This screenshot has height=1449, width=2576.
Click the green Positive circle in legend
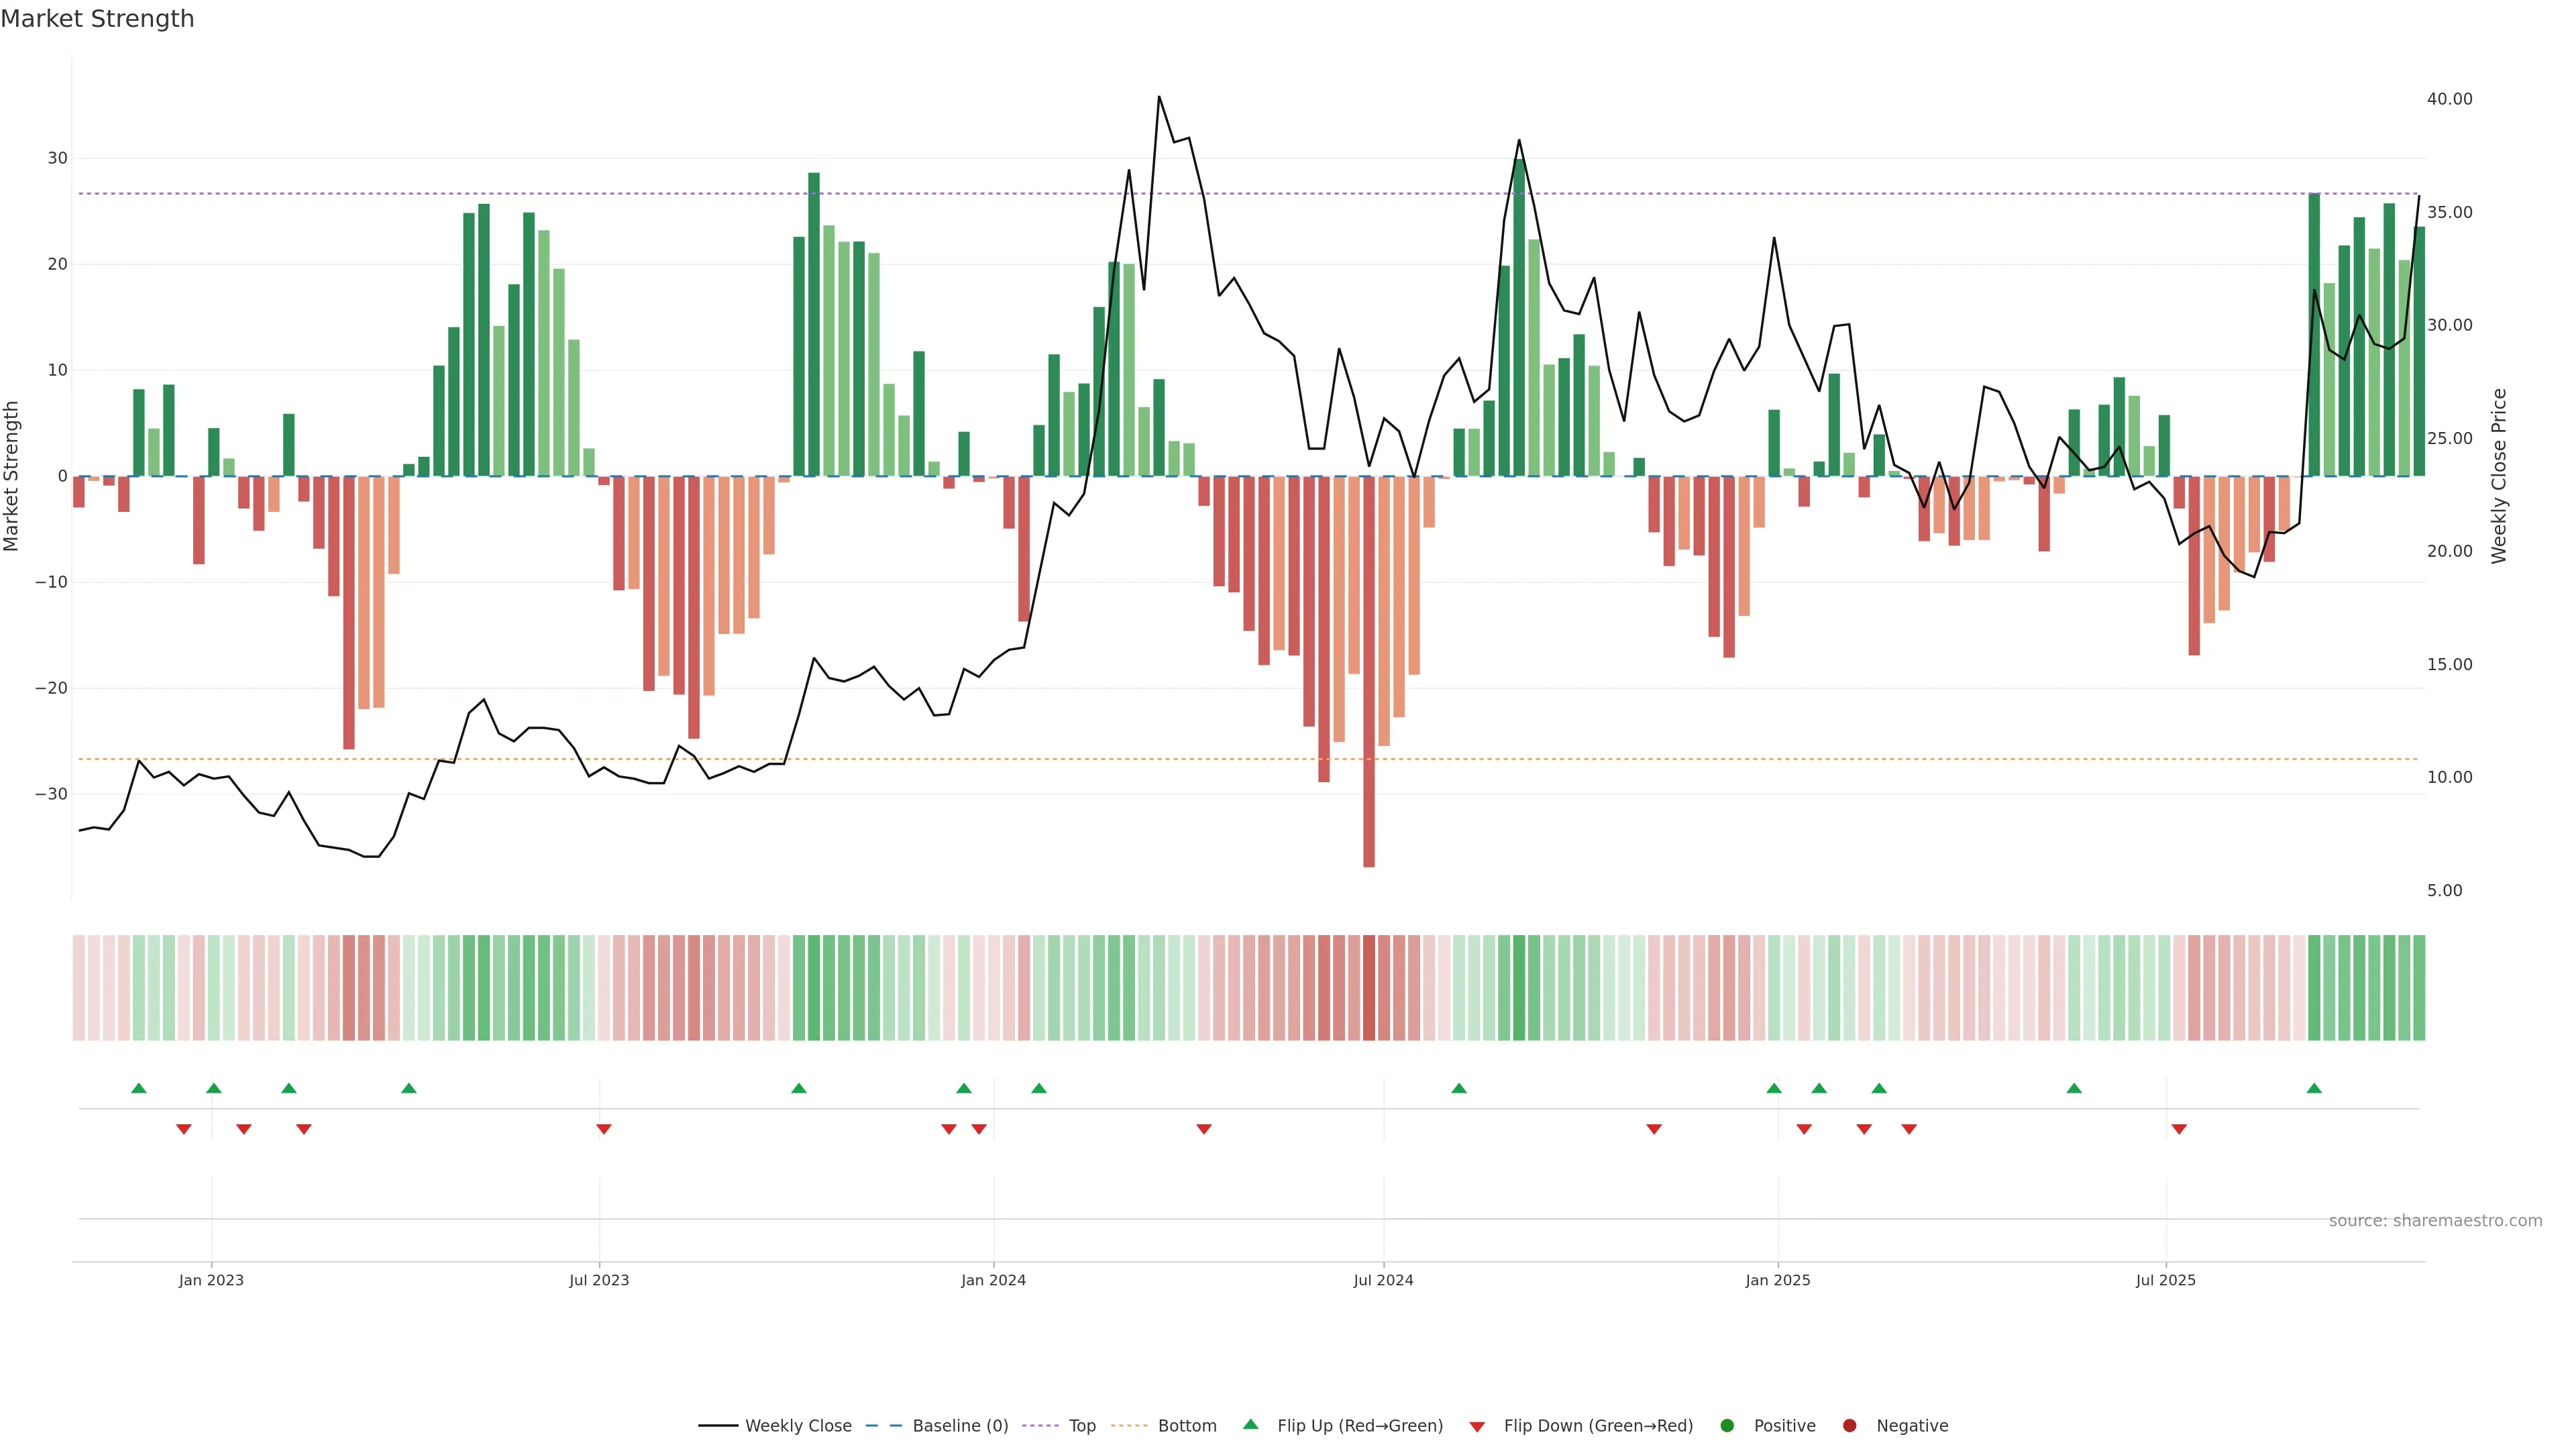(x=1727, y=1426)
